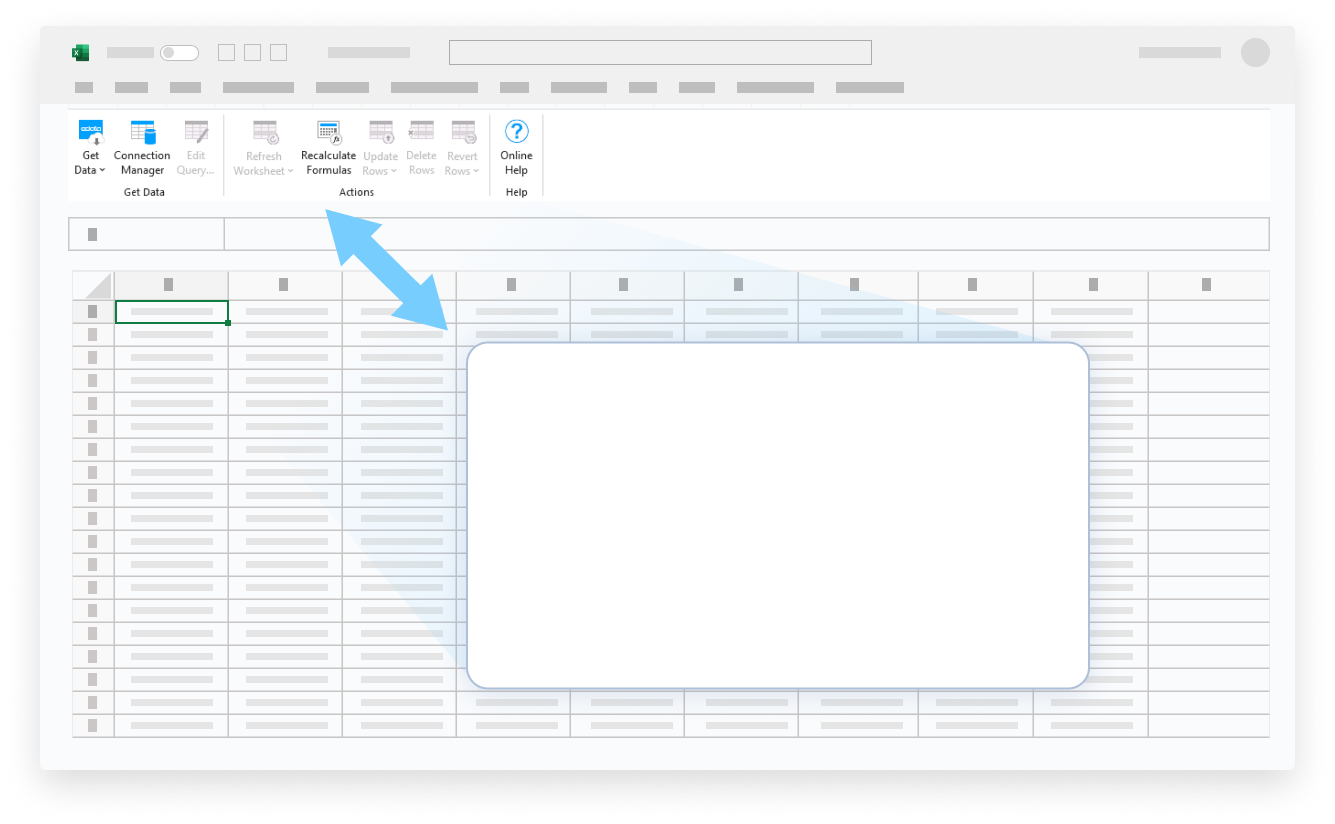This screenshot has width=1335, height=824.
Task: Expand the Refresh Worksheet dropdown arrow
Action: point(291,172)
